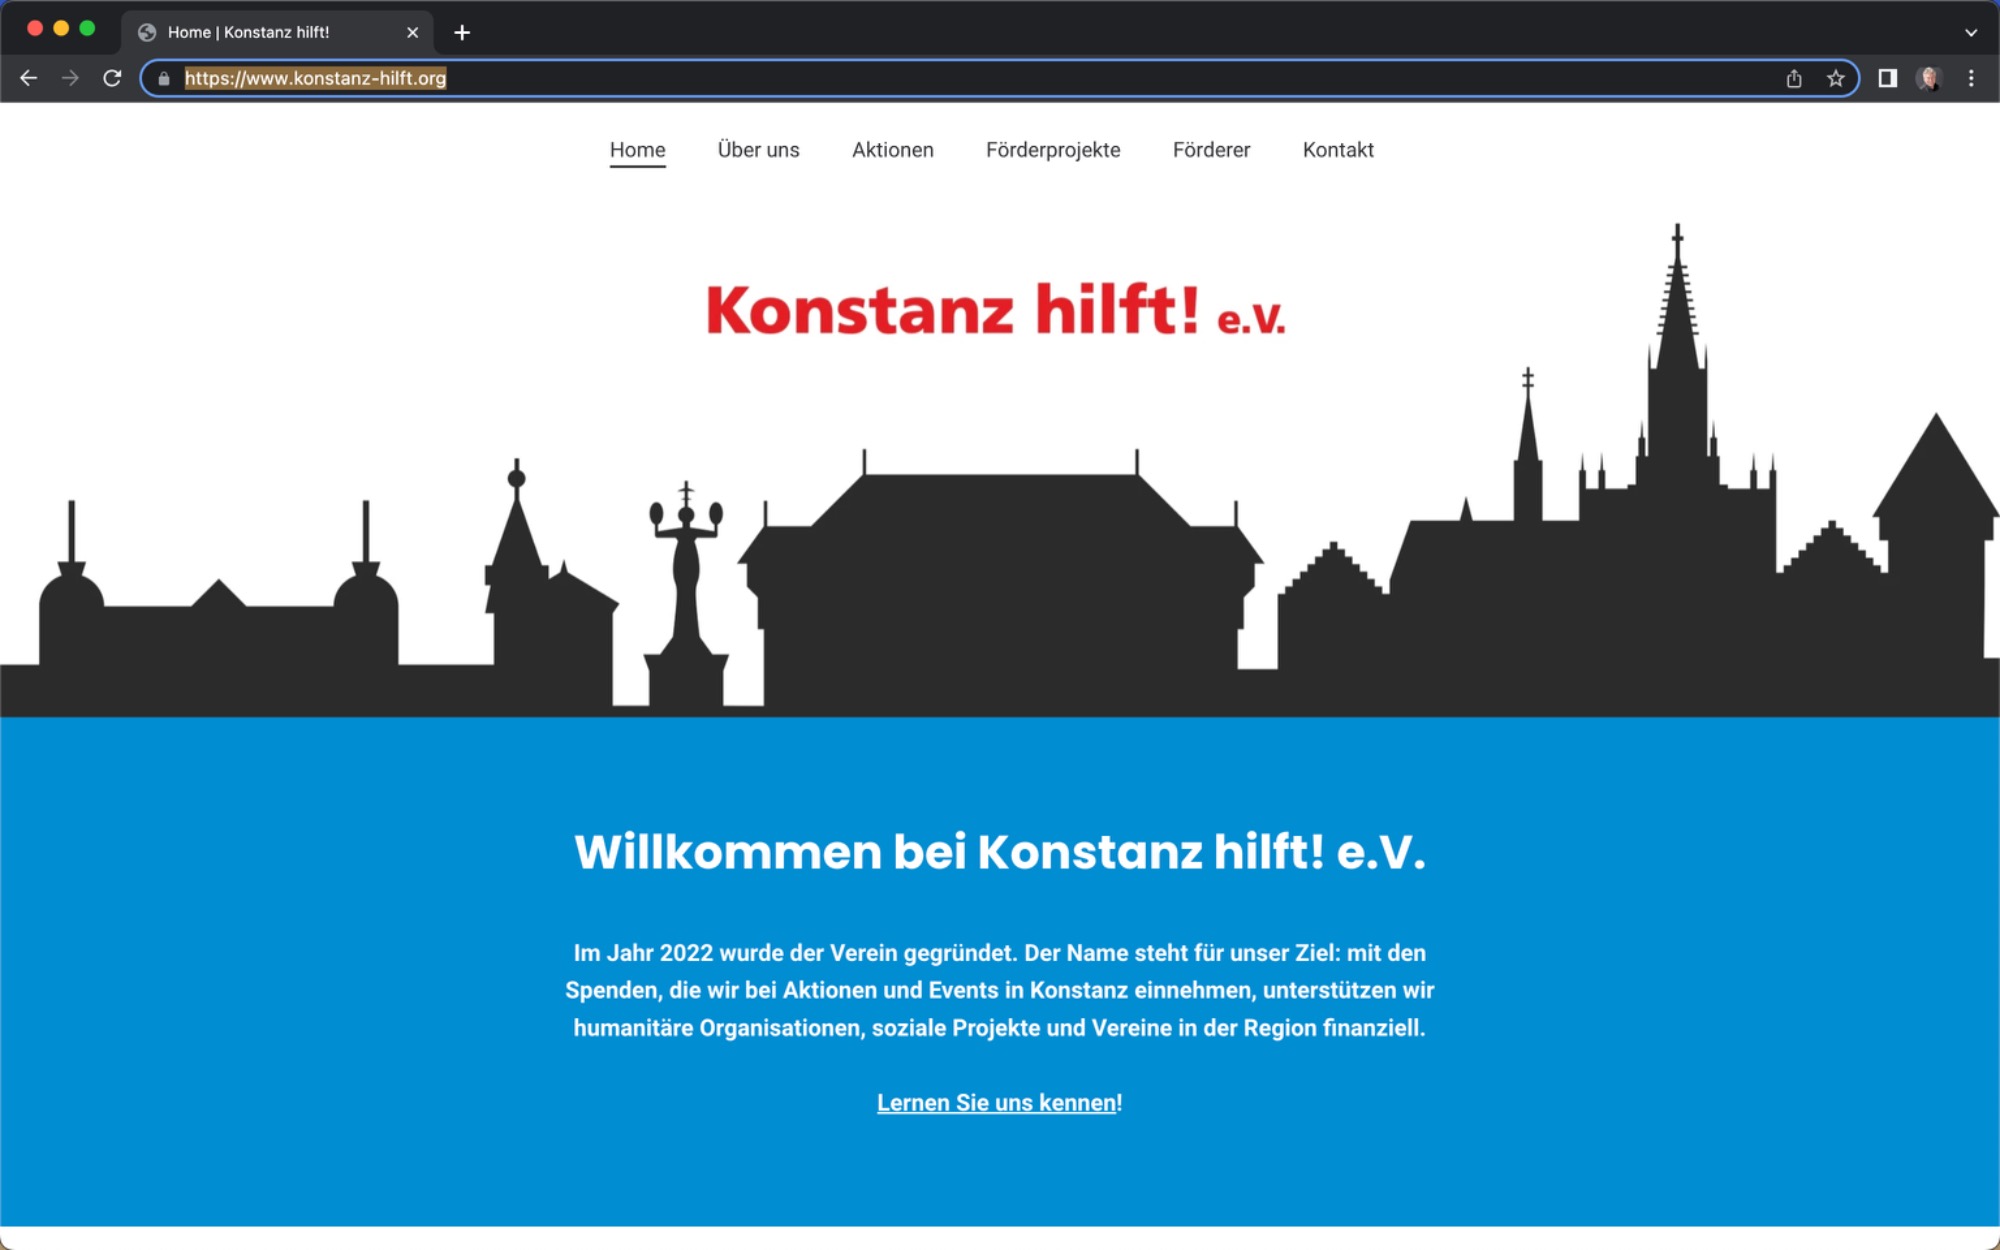Go back to the previous page
Viewport: 2000px width, 1250px height.
28,78
